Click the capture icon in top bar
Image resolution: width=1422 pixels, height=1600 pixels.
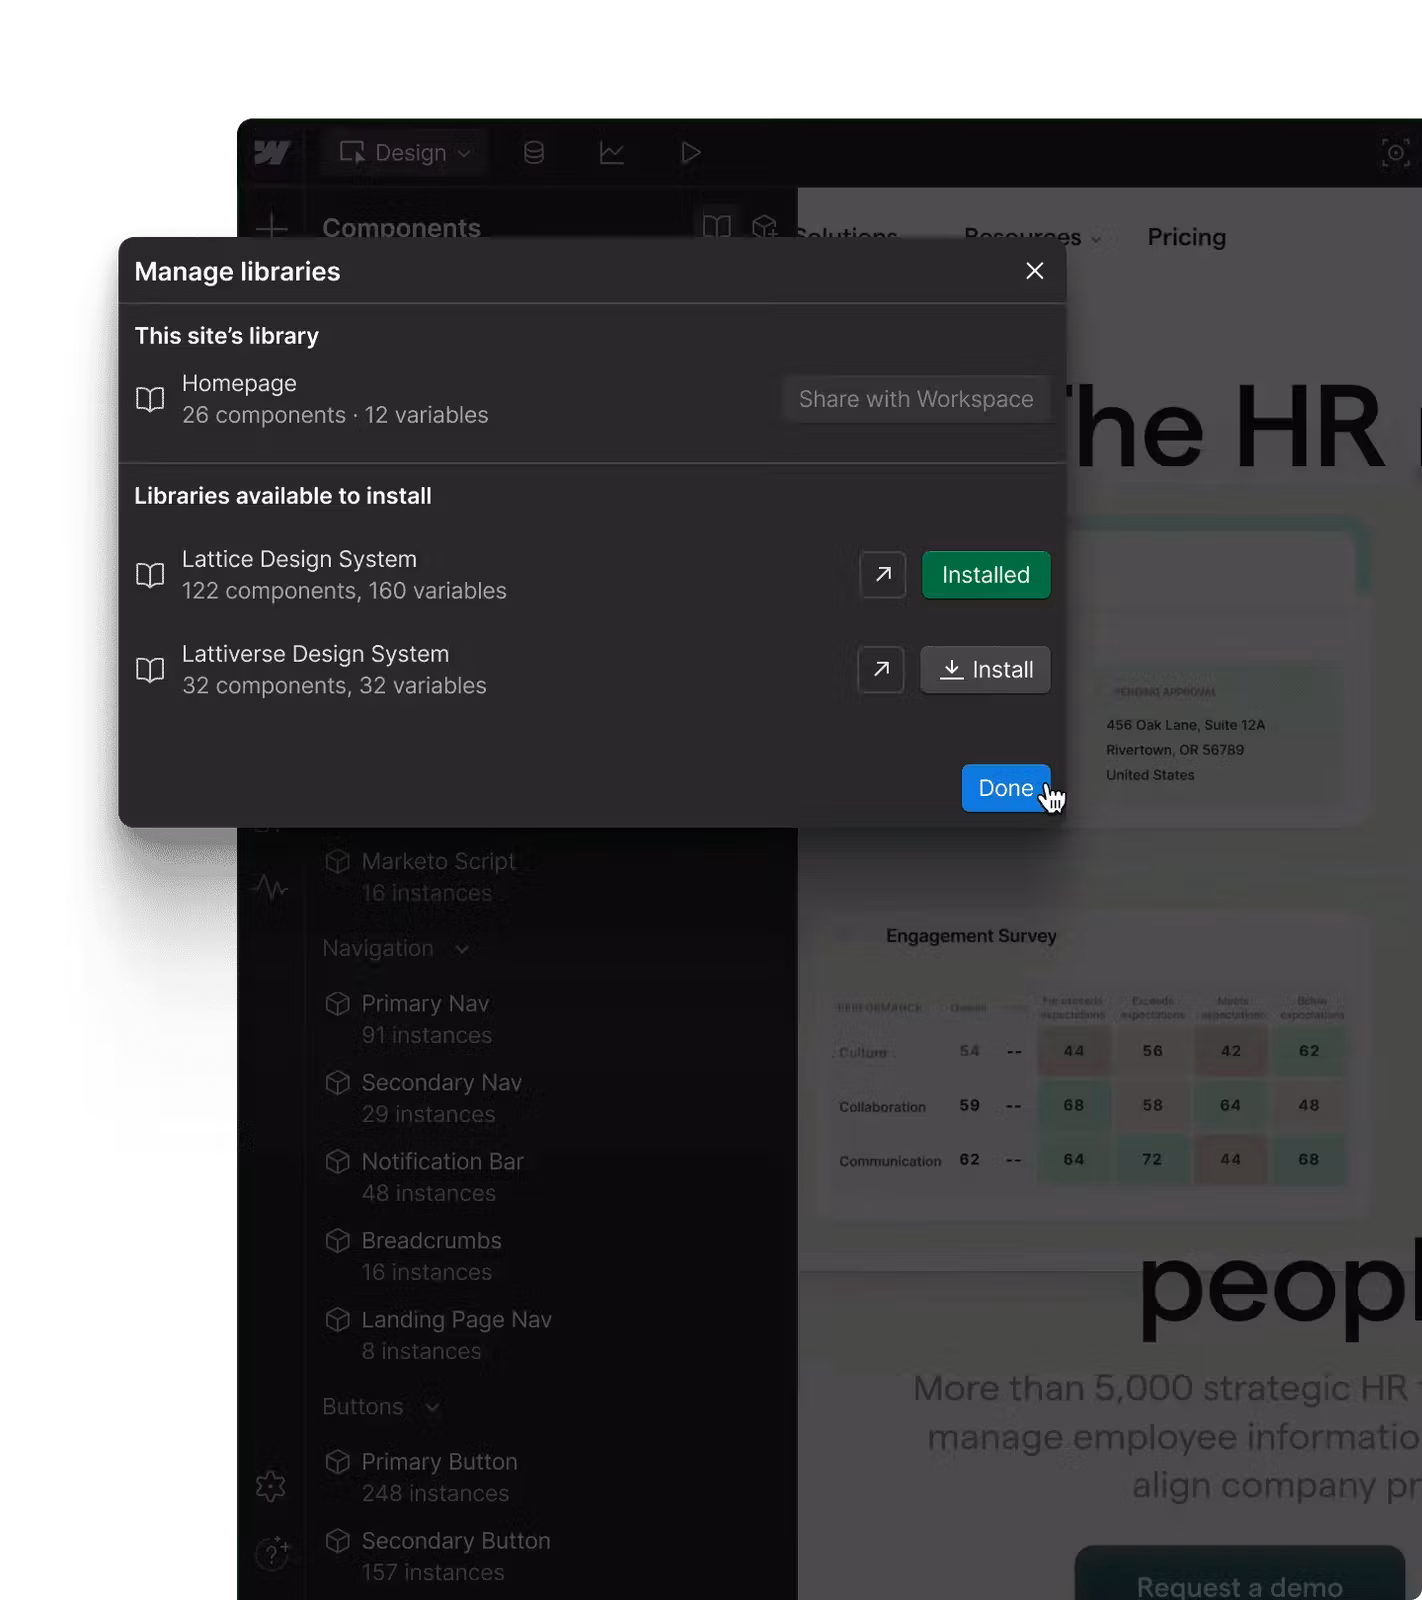tap(1395, 153)
